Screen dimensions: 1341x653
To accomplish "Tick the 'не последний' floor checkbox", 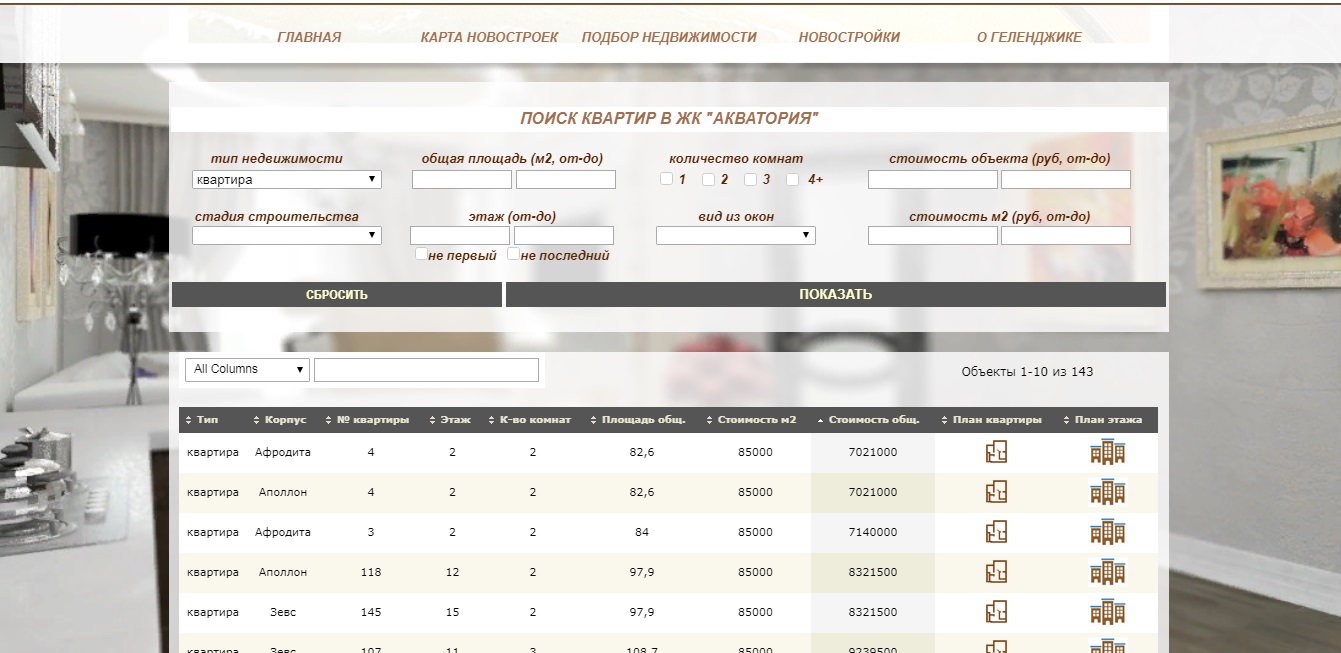I will coord(513,254).
